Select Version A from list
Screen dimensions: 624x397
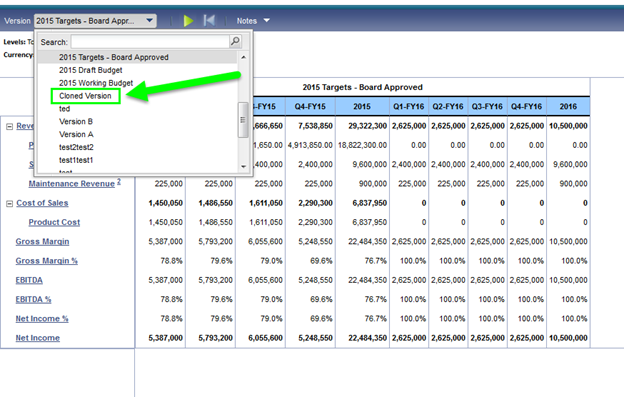coord(76,134)
